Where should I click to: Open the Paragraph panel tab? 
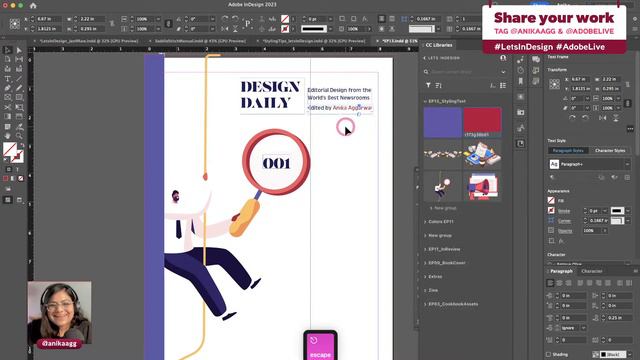click(x=561, y=271)
